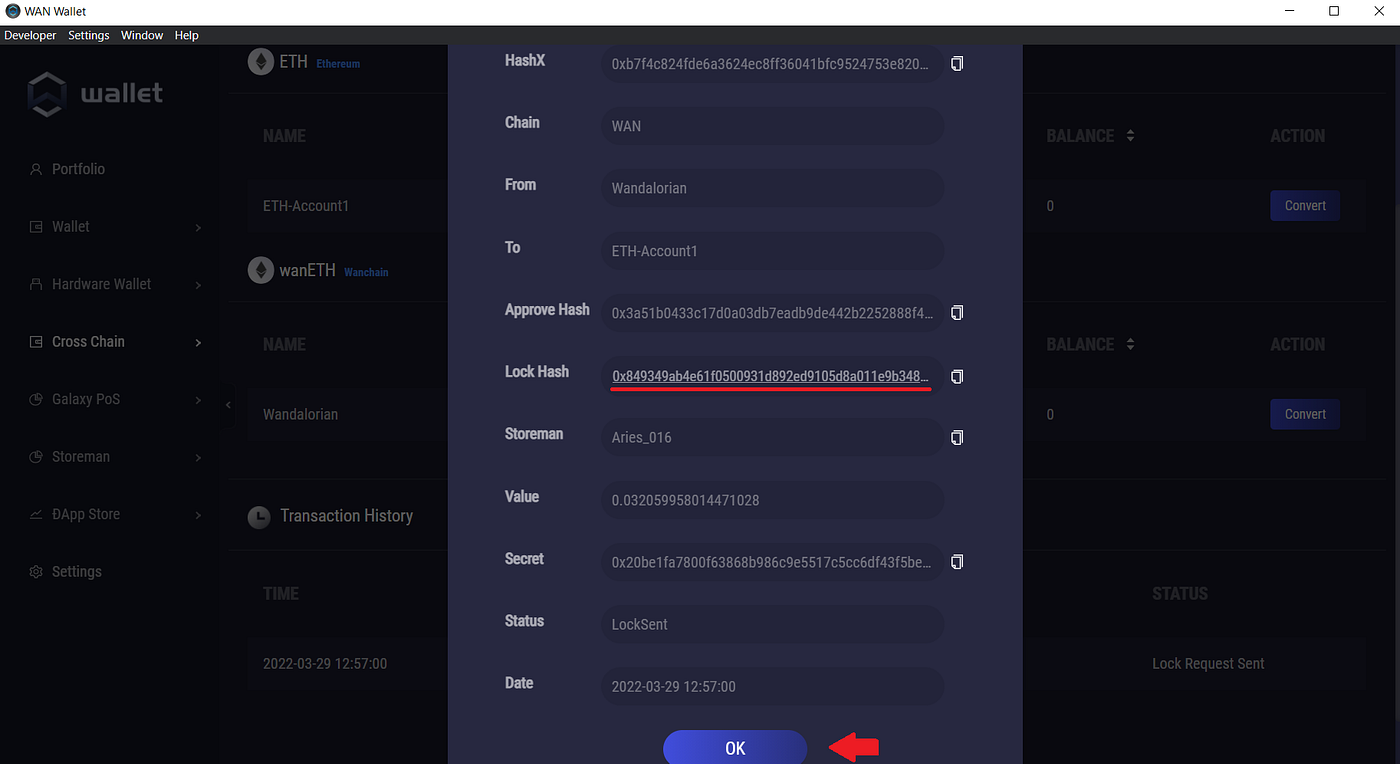Open the Help menu

coord(187,35)
